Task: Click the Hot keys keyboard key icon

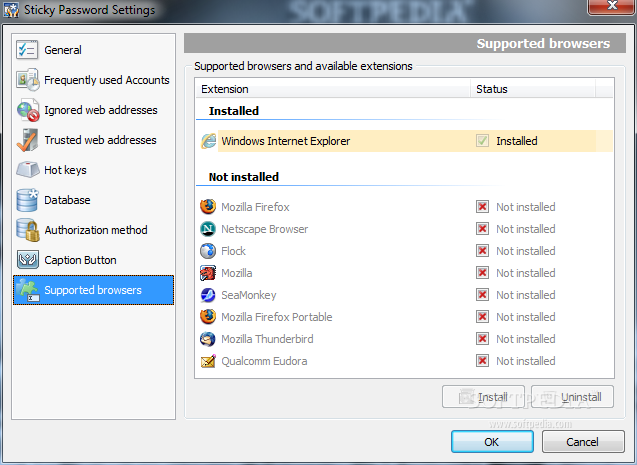Action: pyautogui.click(x=28, y=170)
